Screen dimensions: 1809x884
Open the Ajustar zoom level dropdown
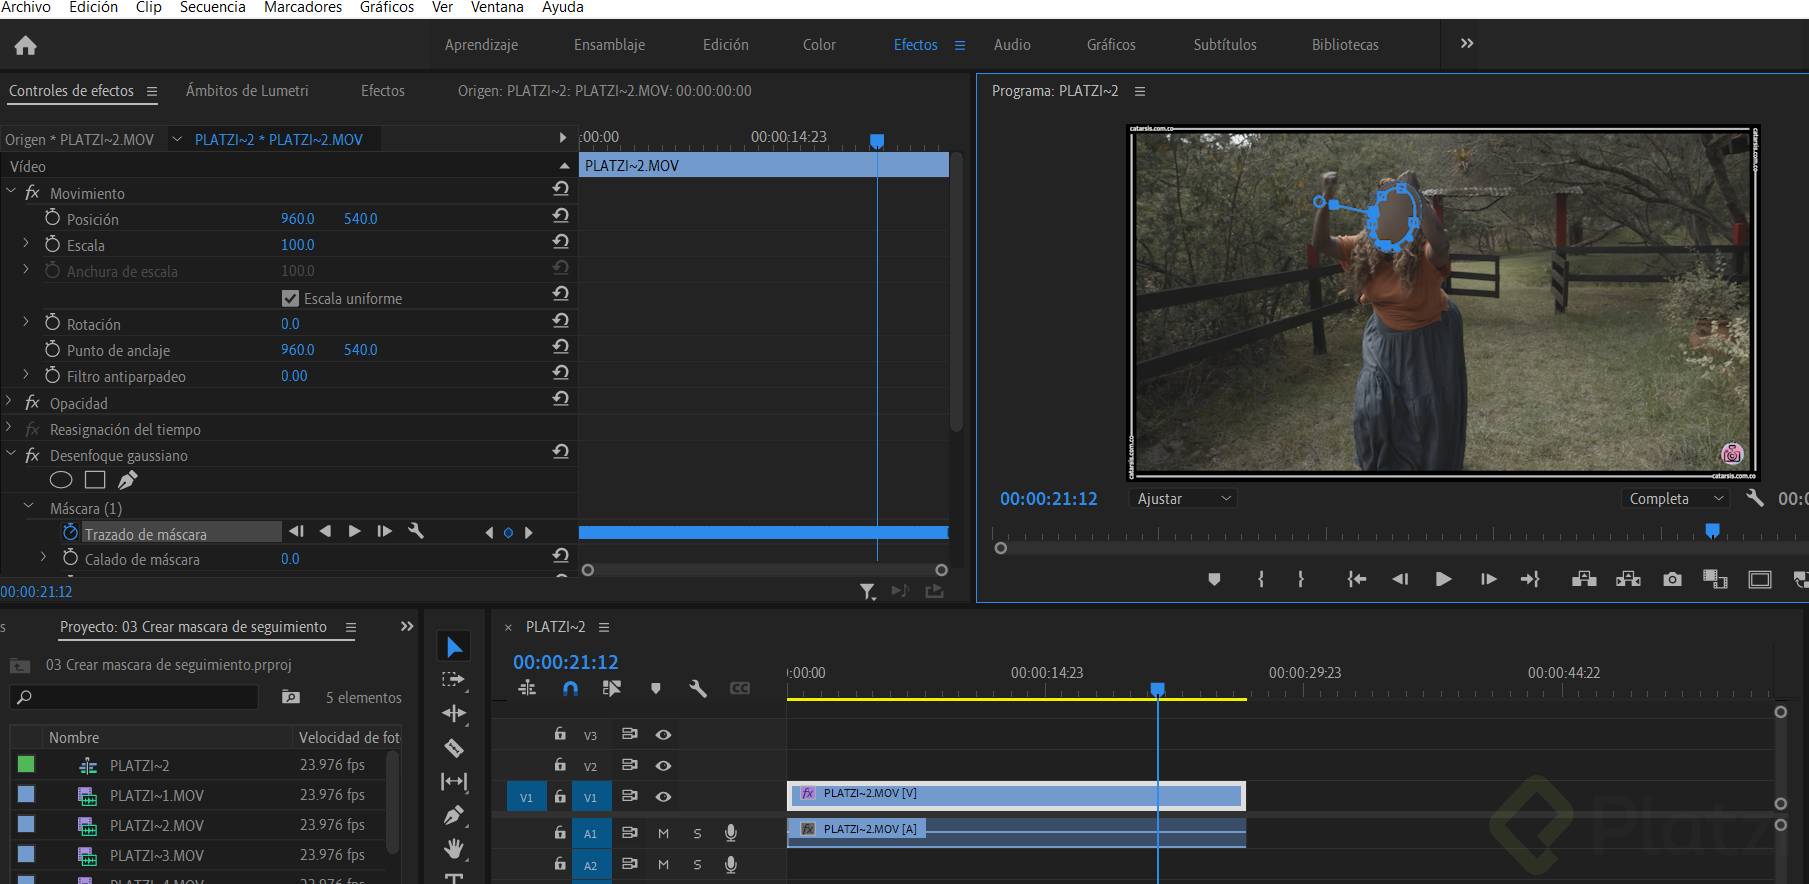[1184, 498]
